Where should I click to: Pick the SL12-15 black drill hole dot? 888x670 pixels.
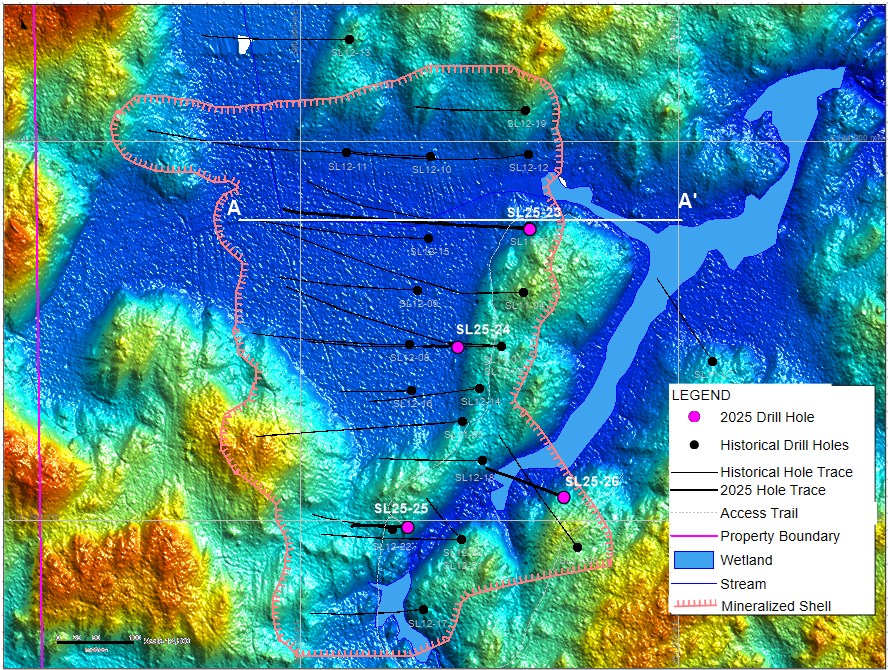click(428, 238)
